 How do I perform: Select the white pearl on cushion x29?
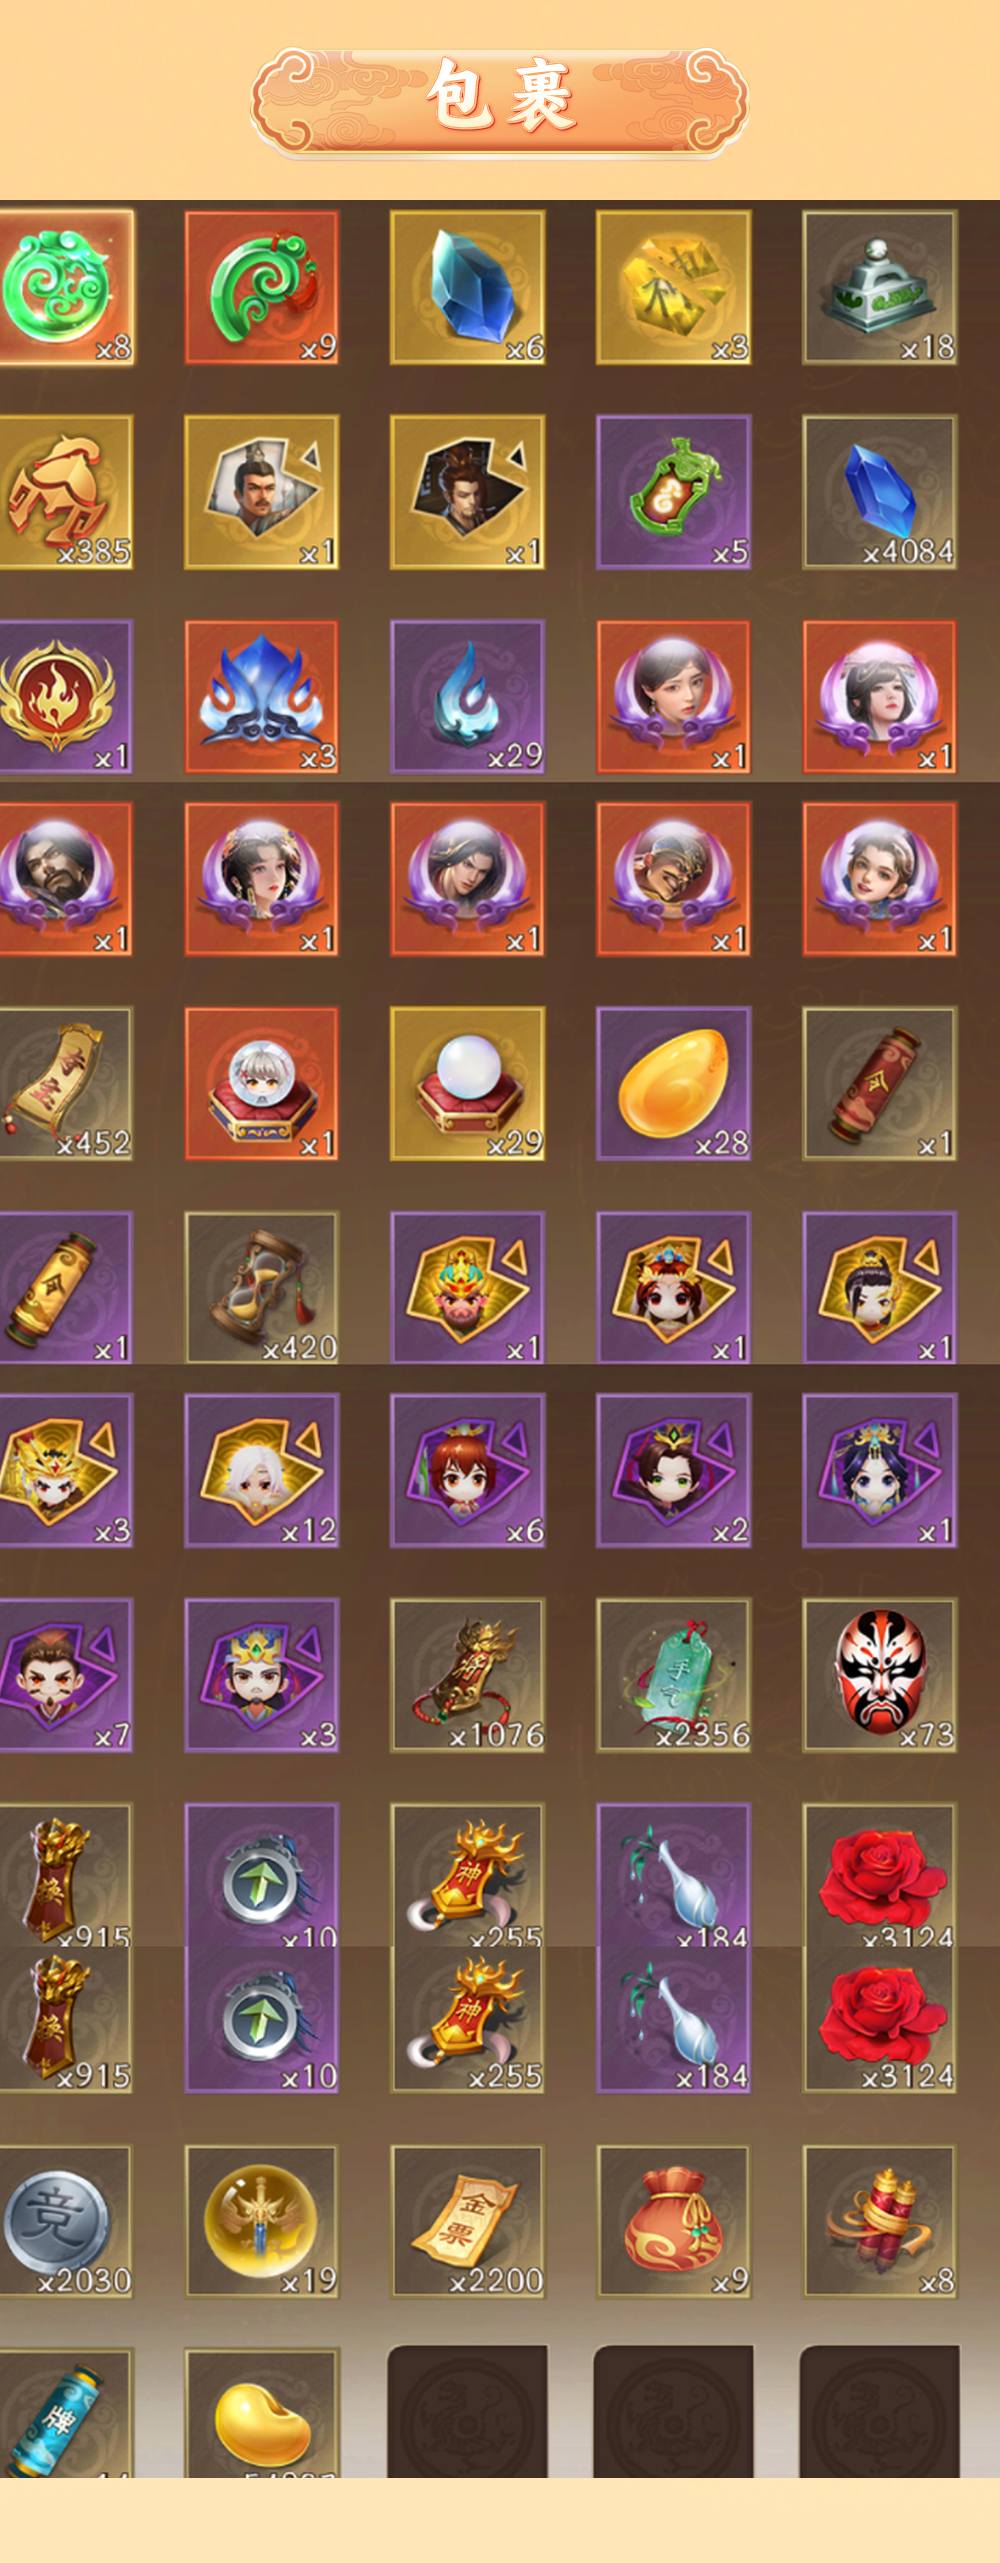point(468,1083)
